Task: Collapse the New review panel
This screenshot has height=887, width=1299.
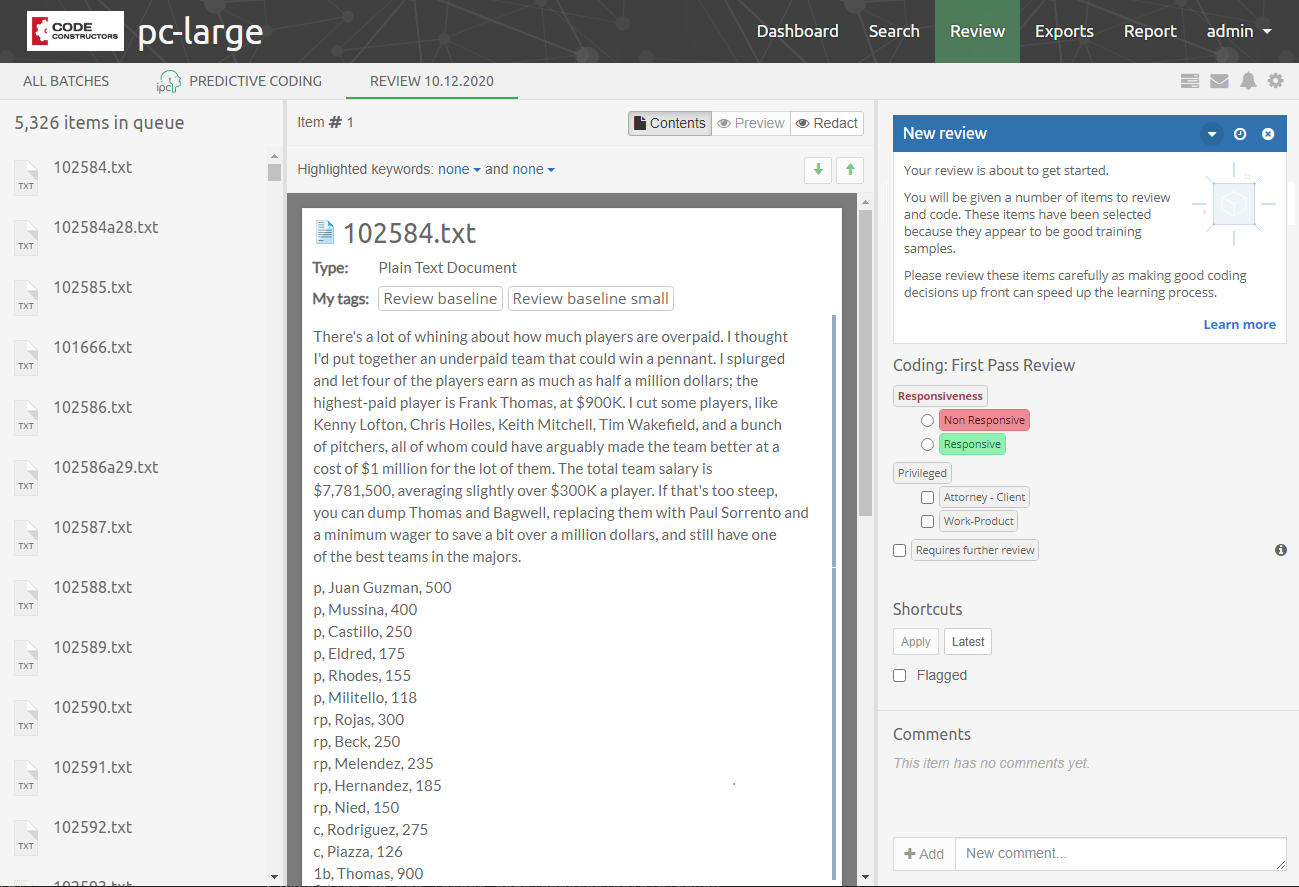Action: tap(1211, 133)
